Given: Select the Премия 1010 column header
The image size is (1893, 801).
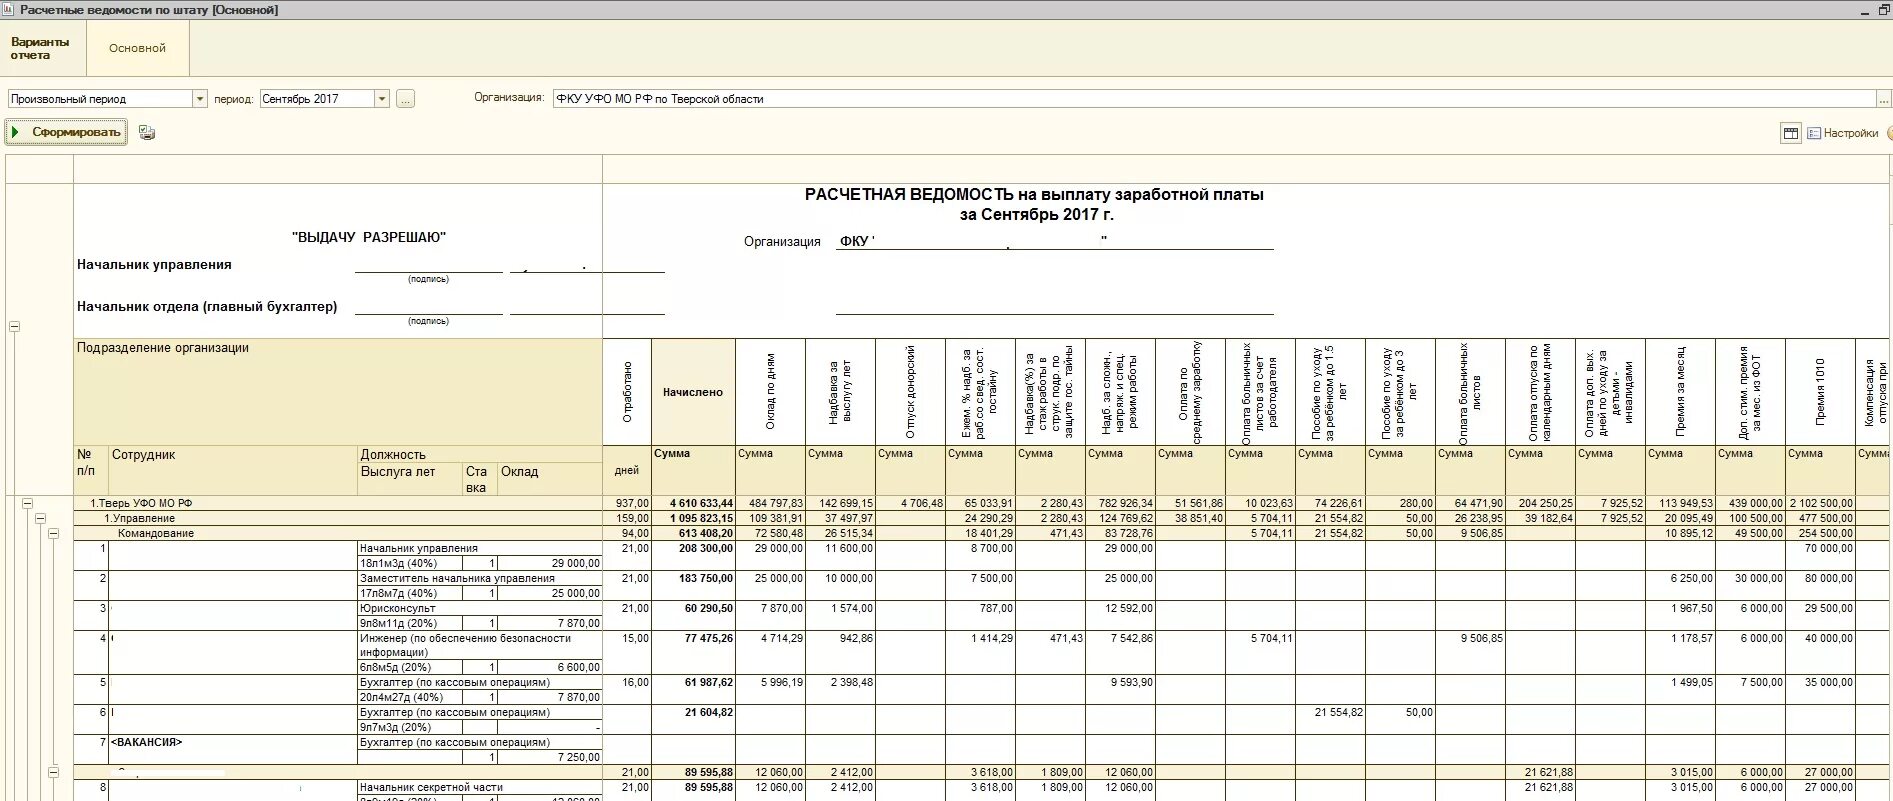Looking at the screenshot, I should [x=1820, y=392].
